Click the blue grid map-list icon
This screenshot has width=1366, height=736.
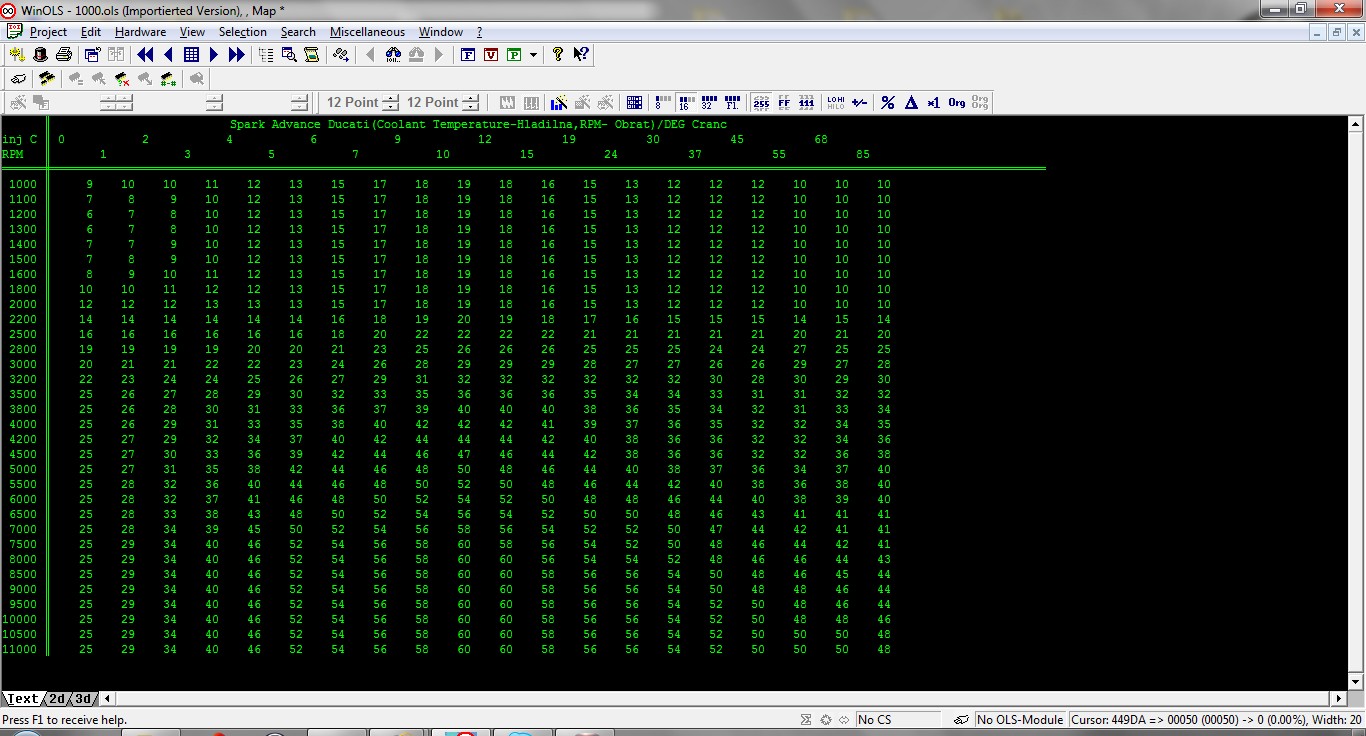(191, 55)
